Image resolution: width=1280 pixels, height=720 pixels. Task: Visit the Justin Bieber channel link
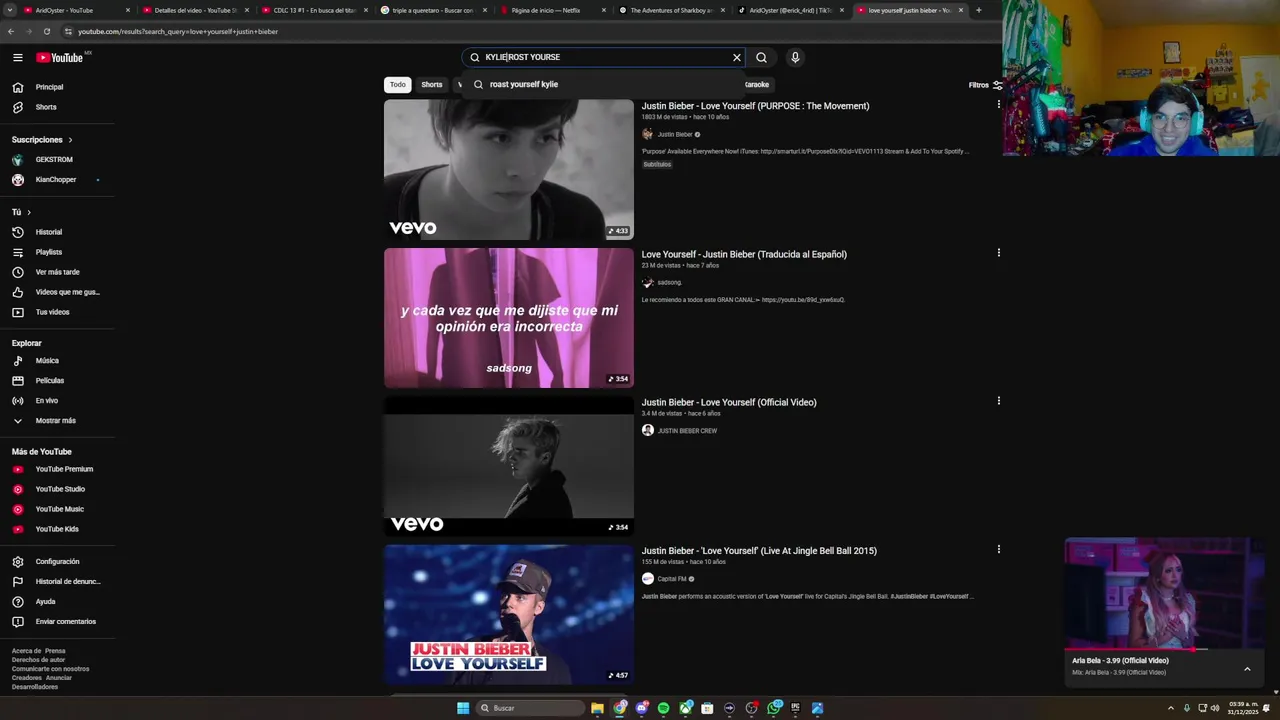pyautogui.click(x=675, y=135)
